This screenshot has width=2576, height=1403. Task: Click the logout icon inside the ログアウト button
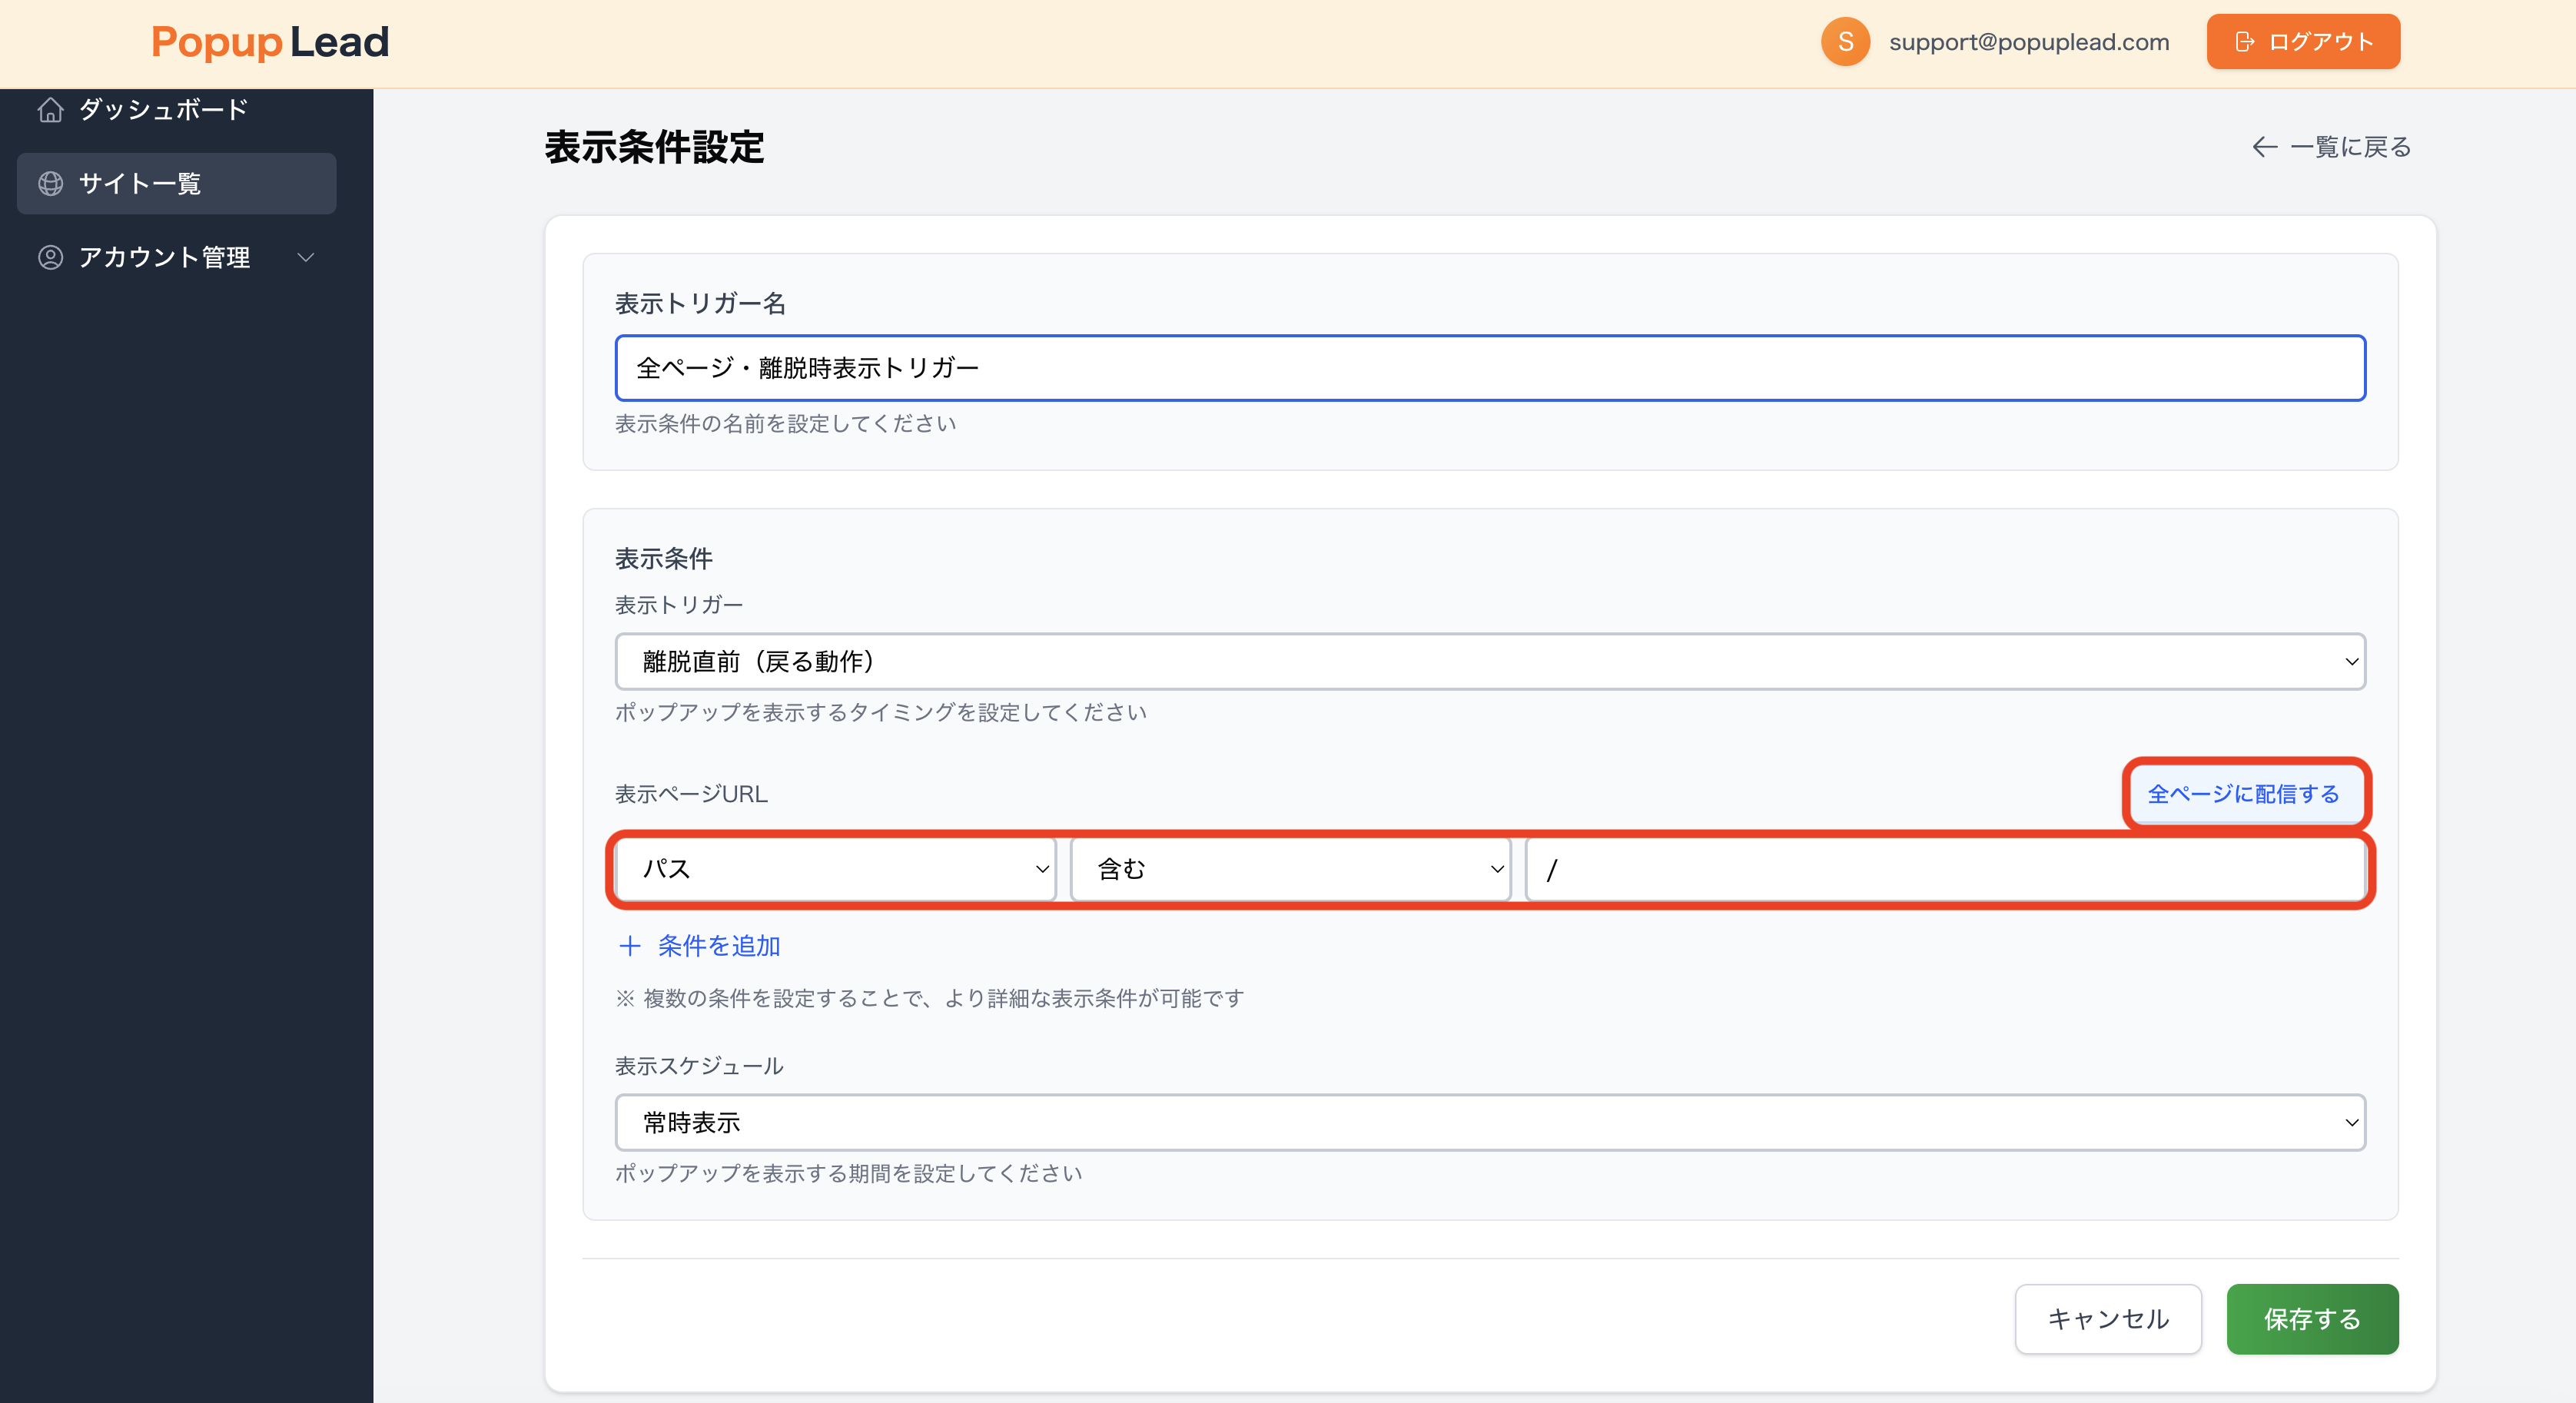click(2243, 41)
